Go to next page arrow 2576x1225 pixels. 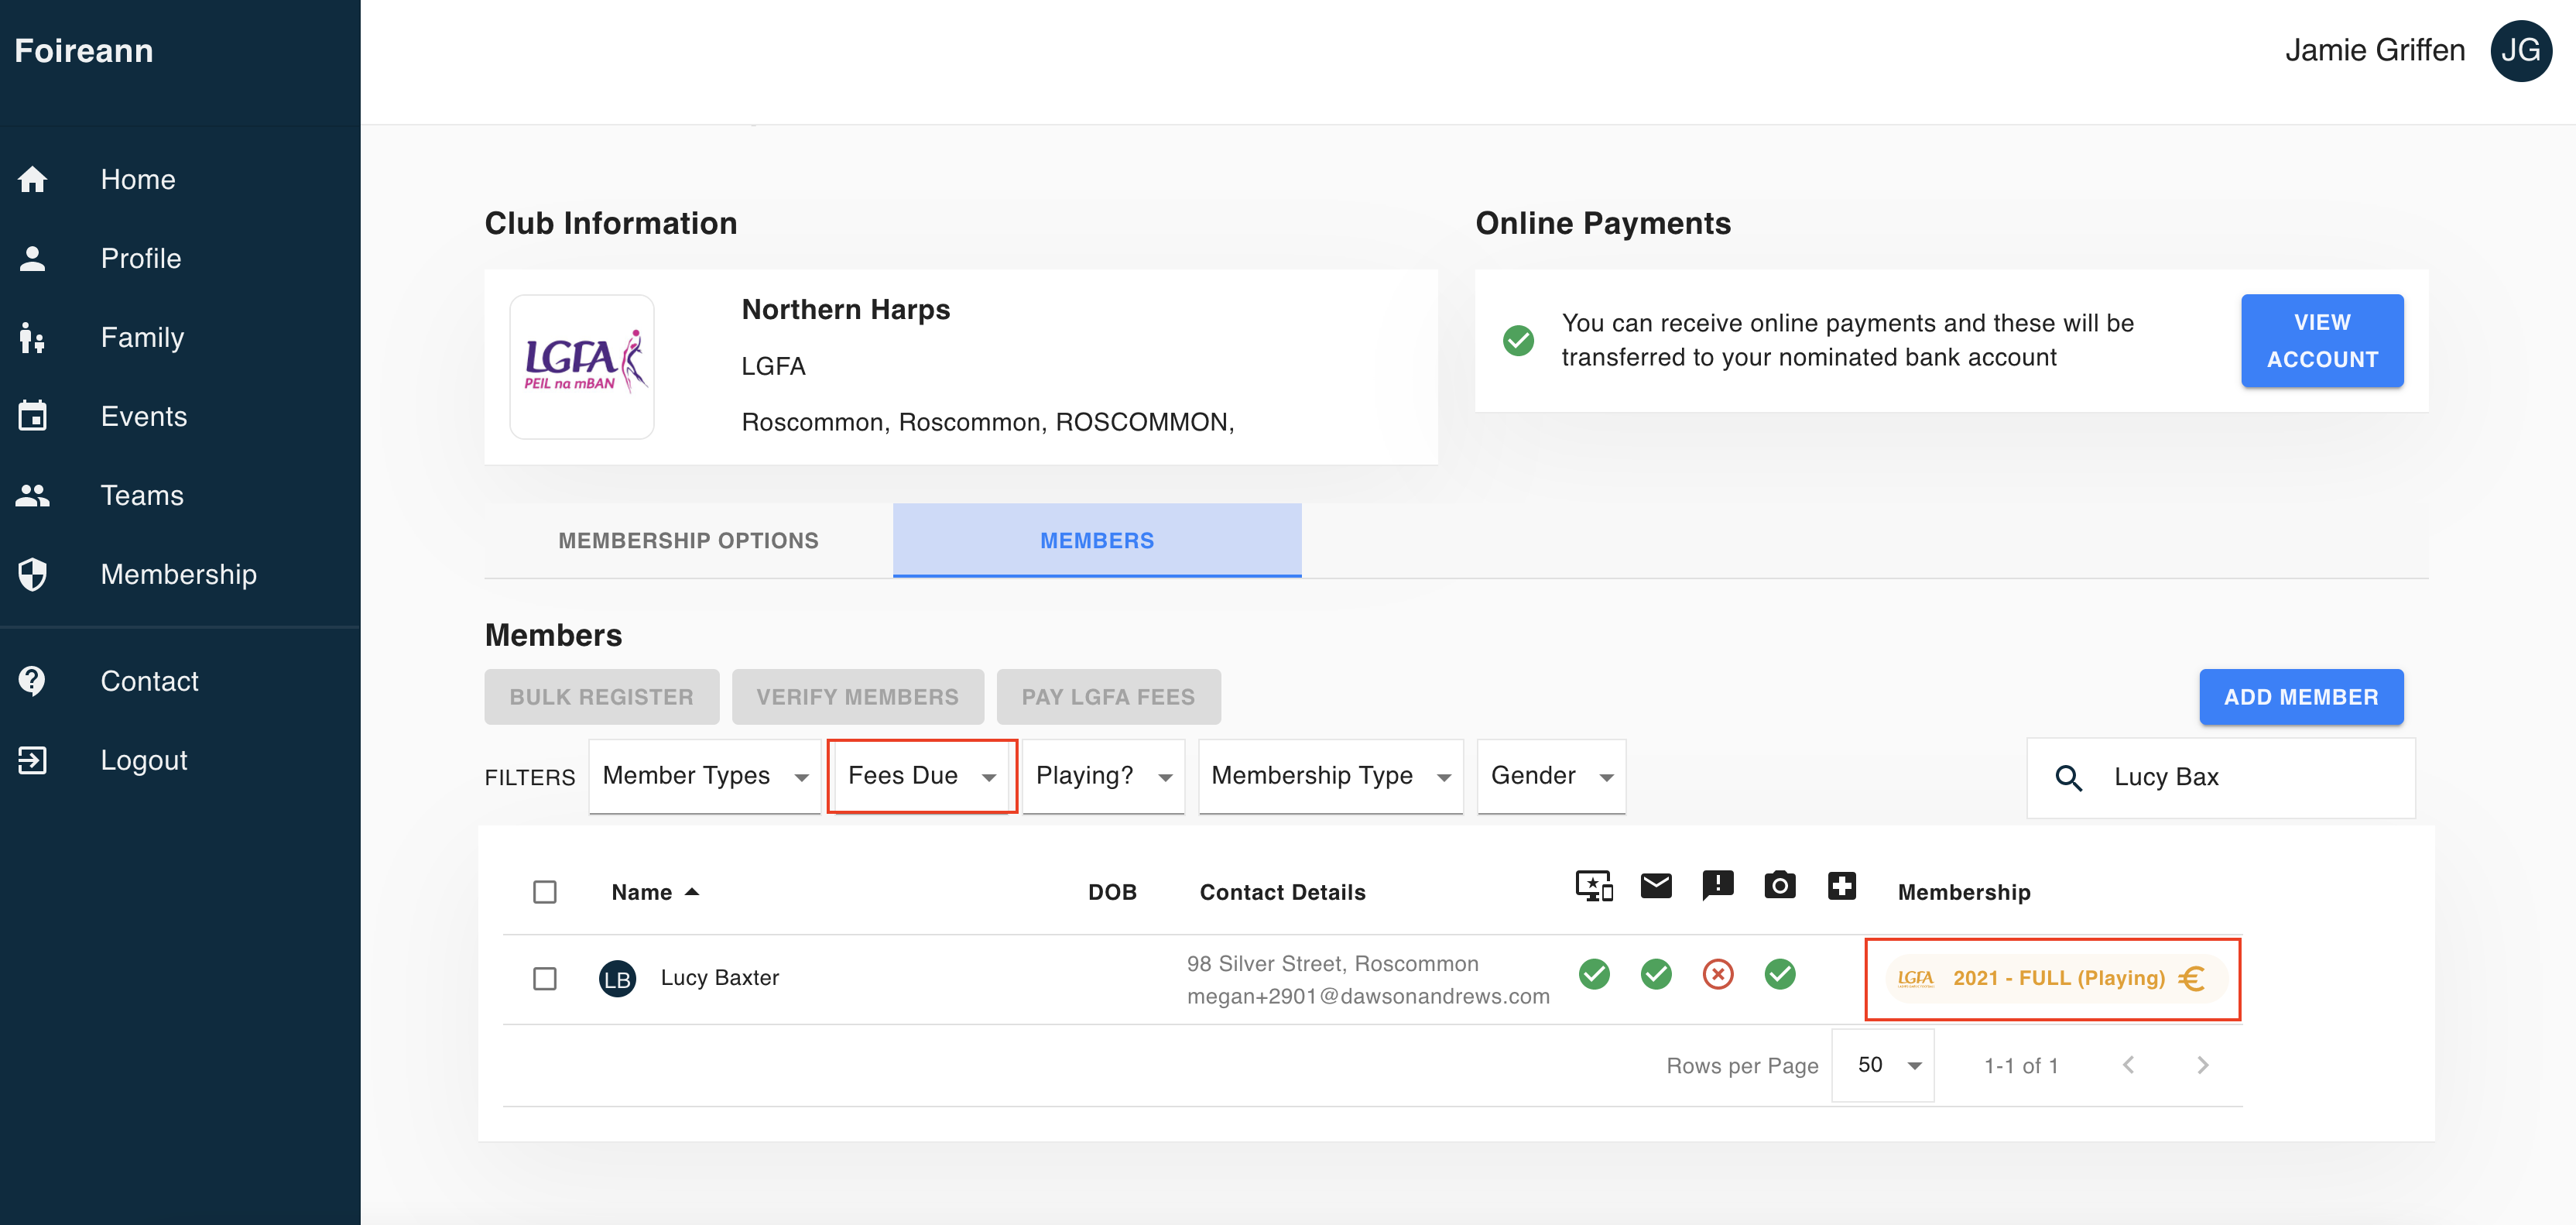tap(2202, 1065)
